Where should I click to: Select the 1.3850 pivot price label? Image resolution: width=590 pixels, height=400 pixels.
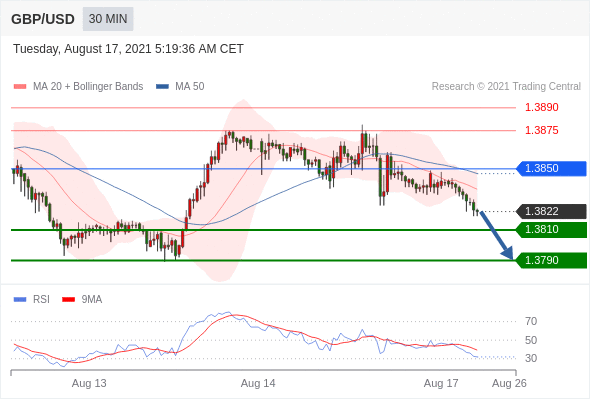point(551,169)
